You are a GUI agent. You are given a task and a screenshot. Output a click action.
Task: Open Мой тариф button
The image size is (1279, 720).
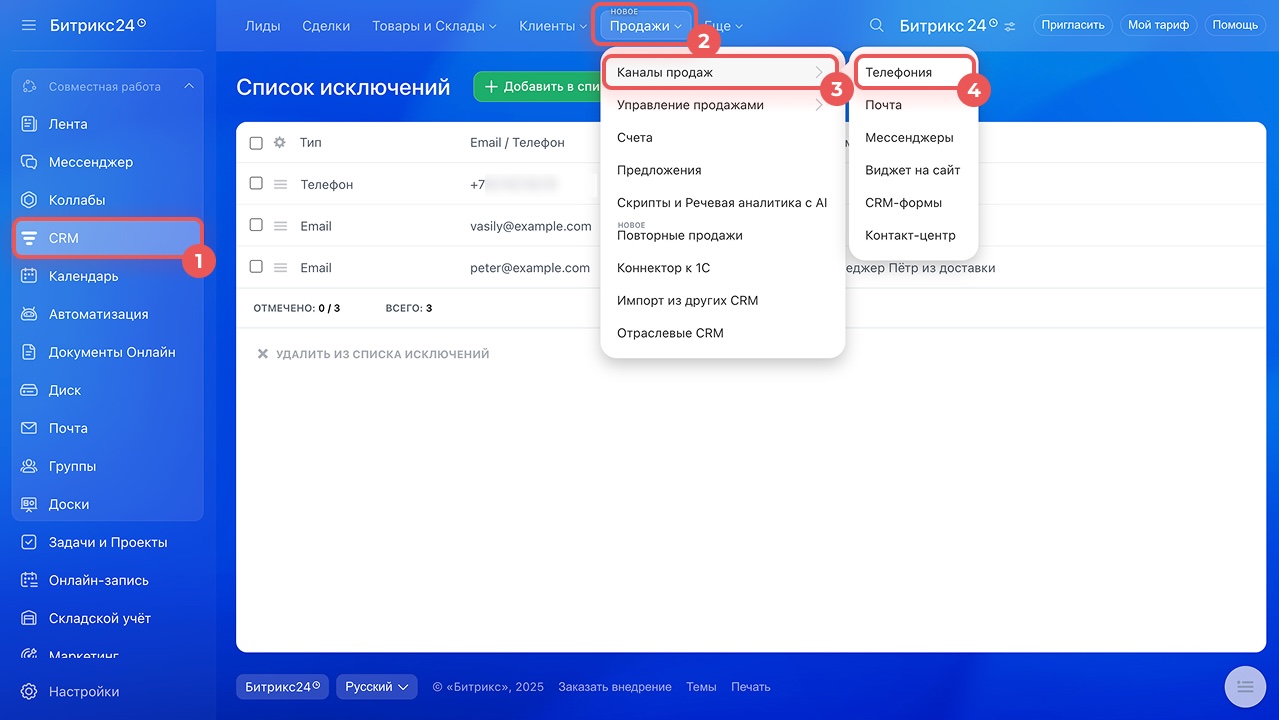coord(1158,25)
